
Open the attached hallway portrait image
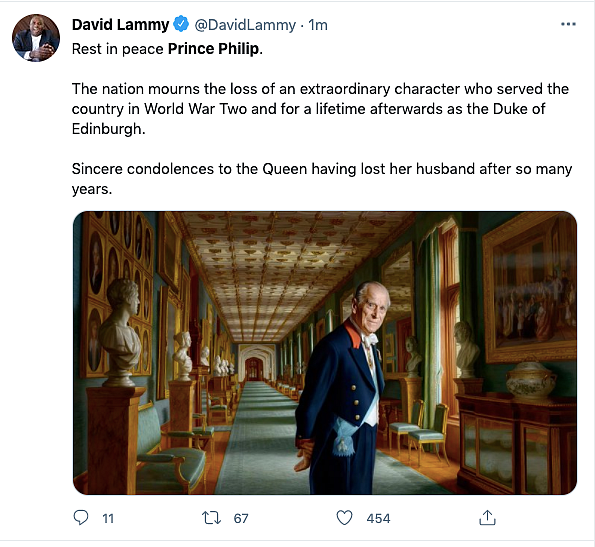tap(325, 353)
